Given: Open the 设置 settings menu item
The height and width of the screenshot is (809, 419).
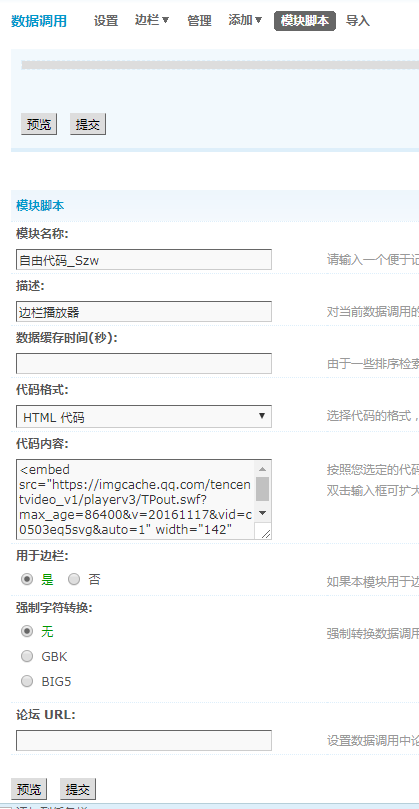Looking at the screenshot, I should [106, 21].
